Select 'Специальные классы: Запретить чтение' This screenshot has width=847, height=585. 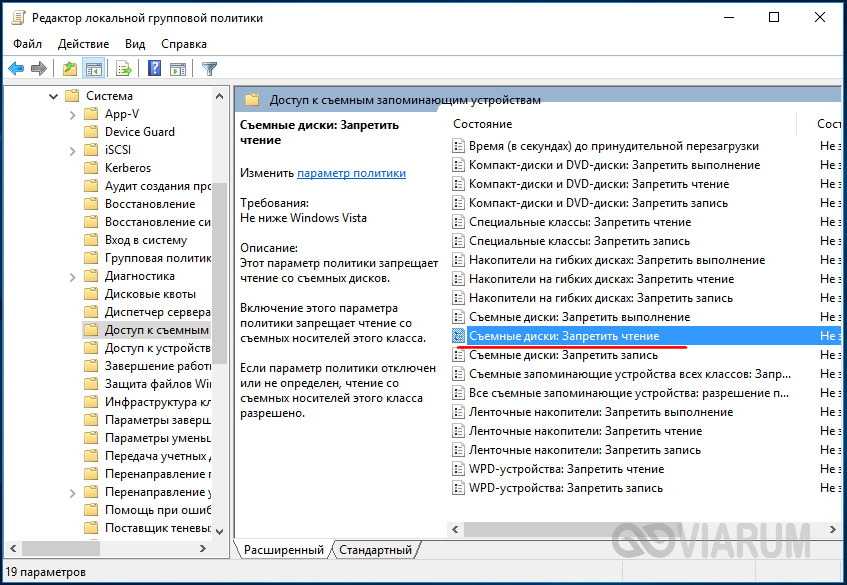[580, 222]
